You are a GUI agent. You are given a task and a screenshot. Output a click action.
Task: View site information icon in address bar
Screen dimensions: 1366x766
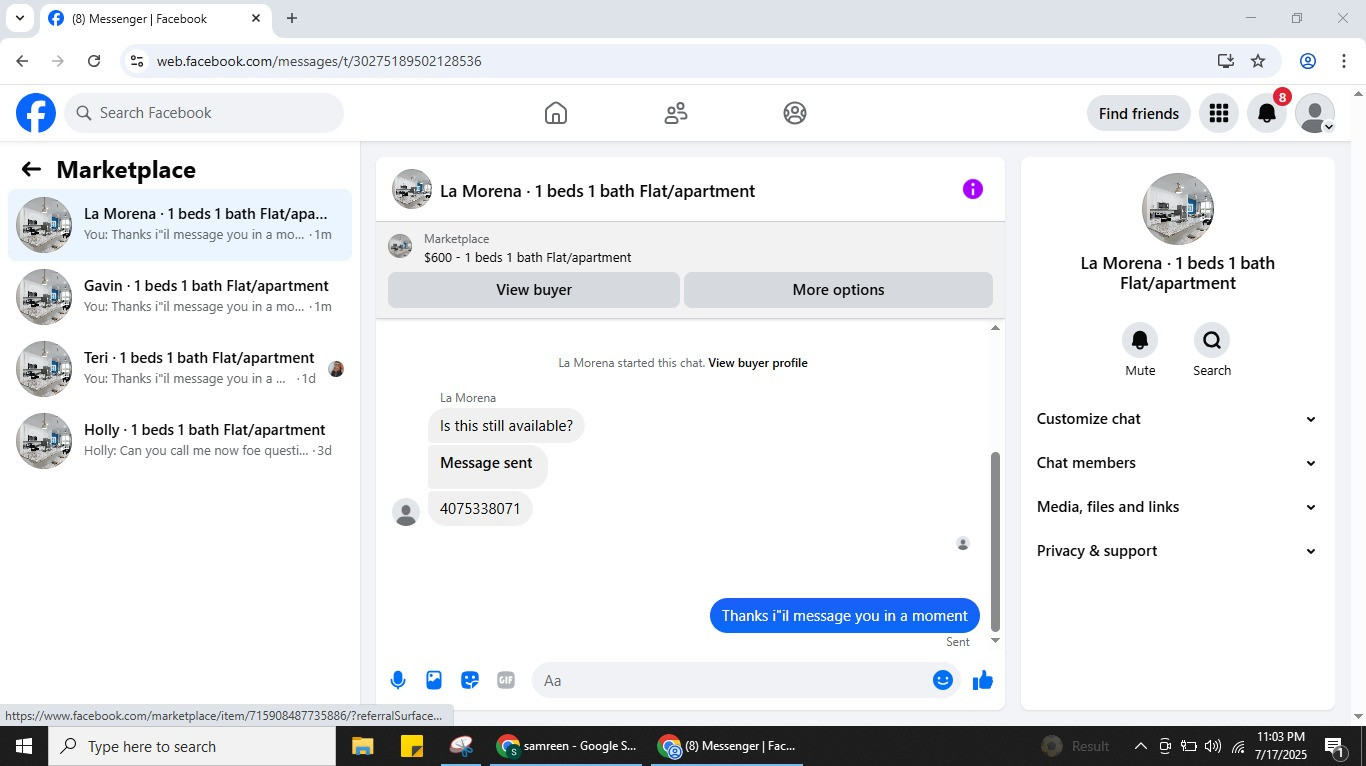click(x=137, y=61)
